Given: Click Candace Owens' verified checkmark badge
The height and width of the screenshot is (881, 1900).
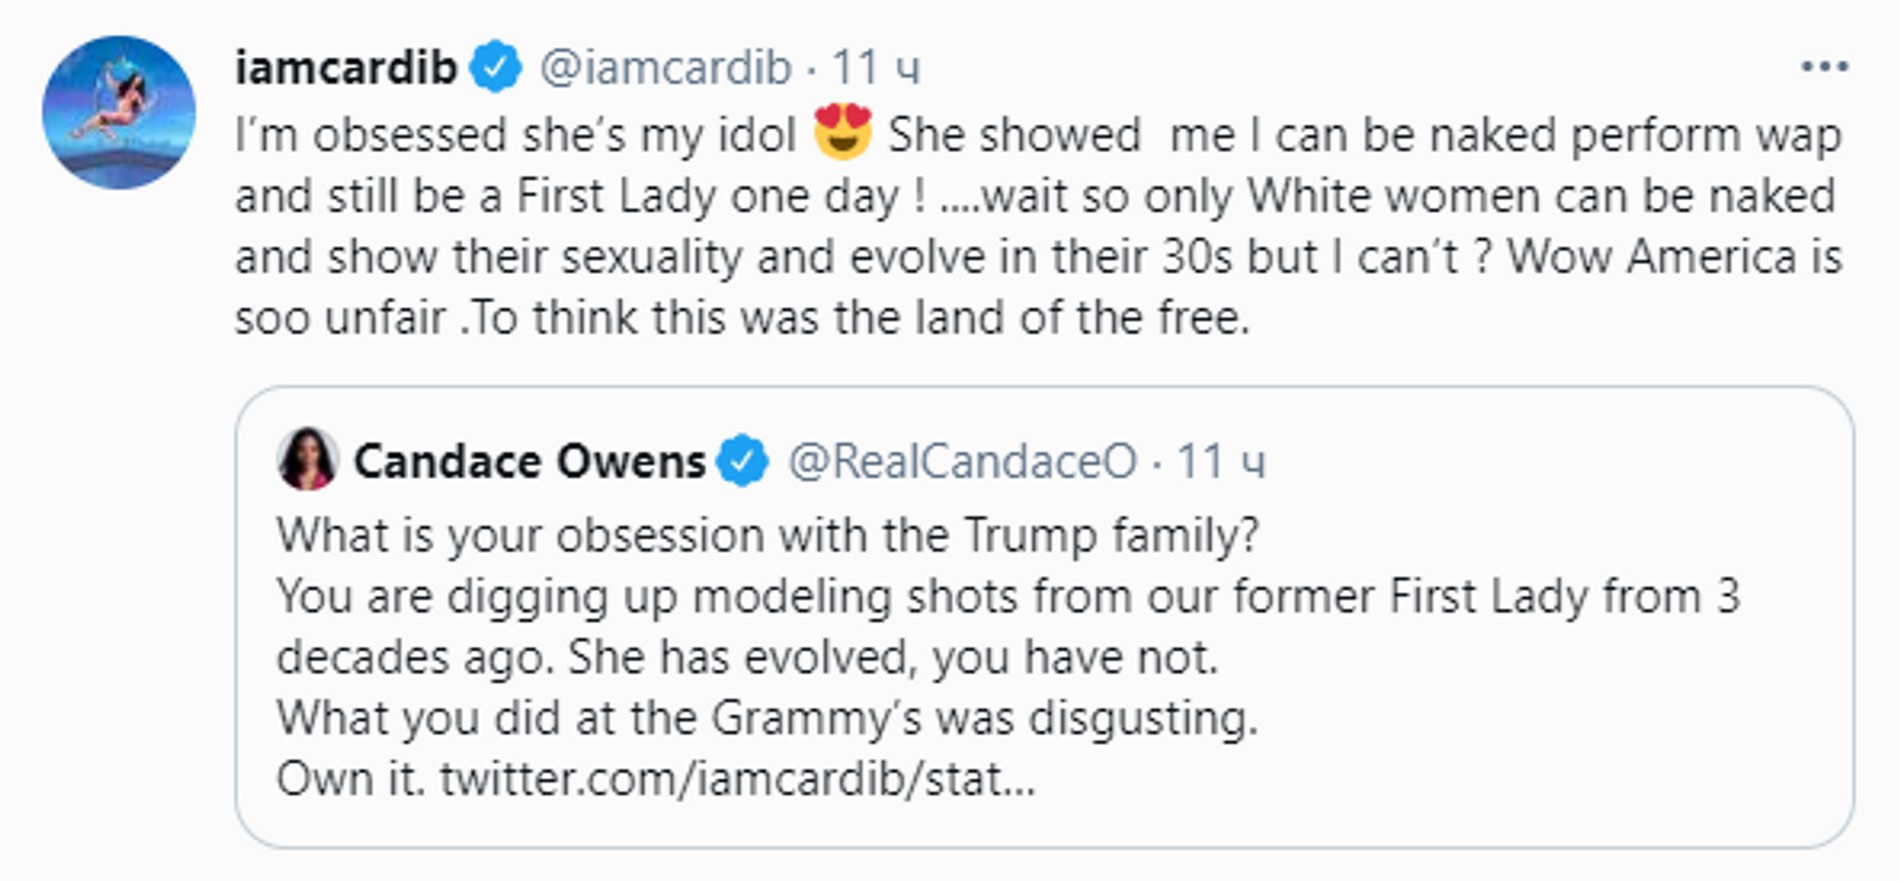Looking at the screenshot, I should (x=743, y=461).
